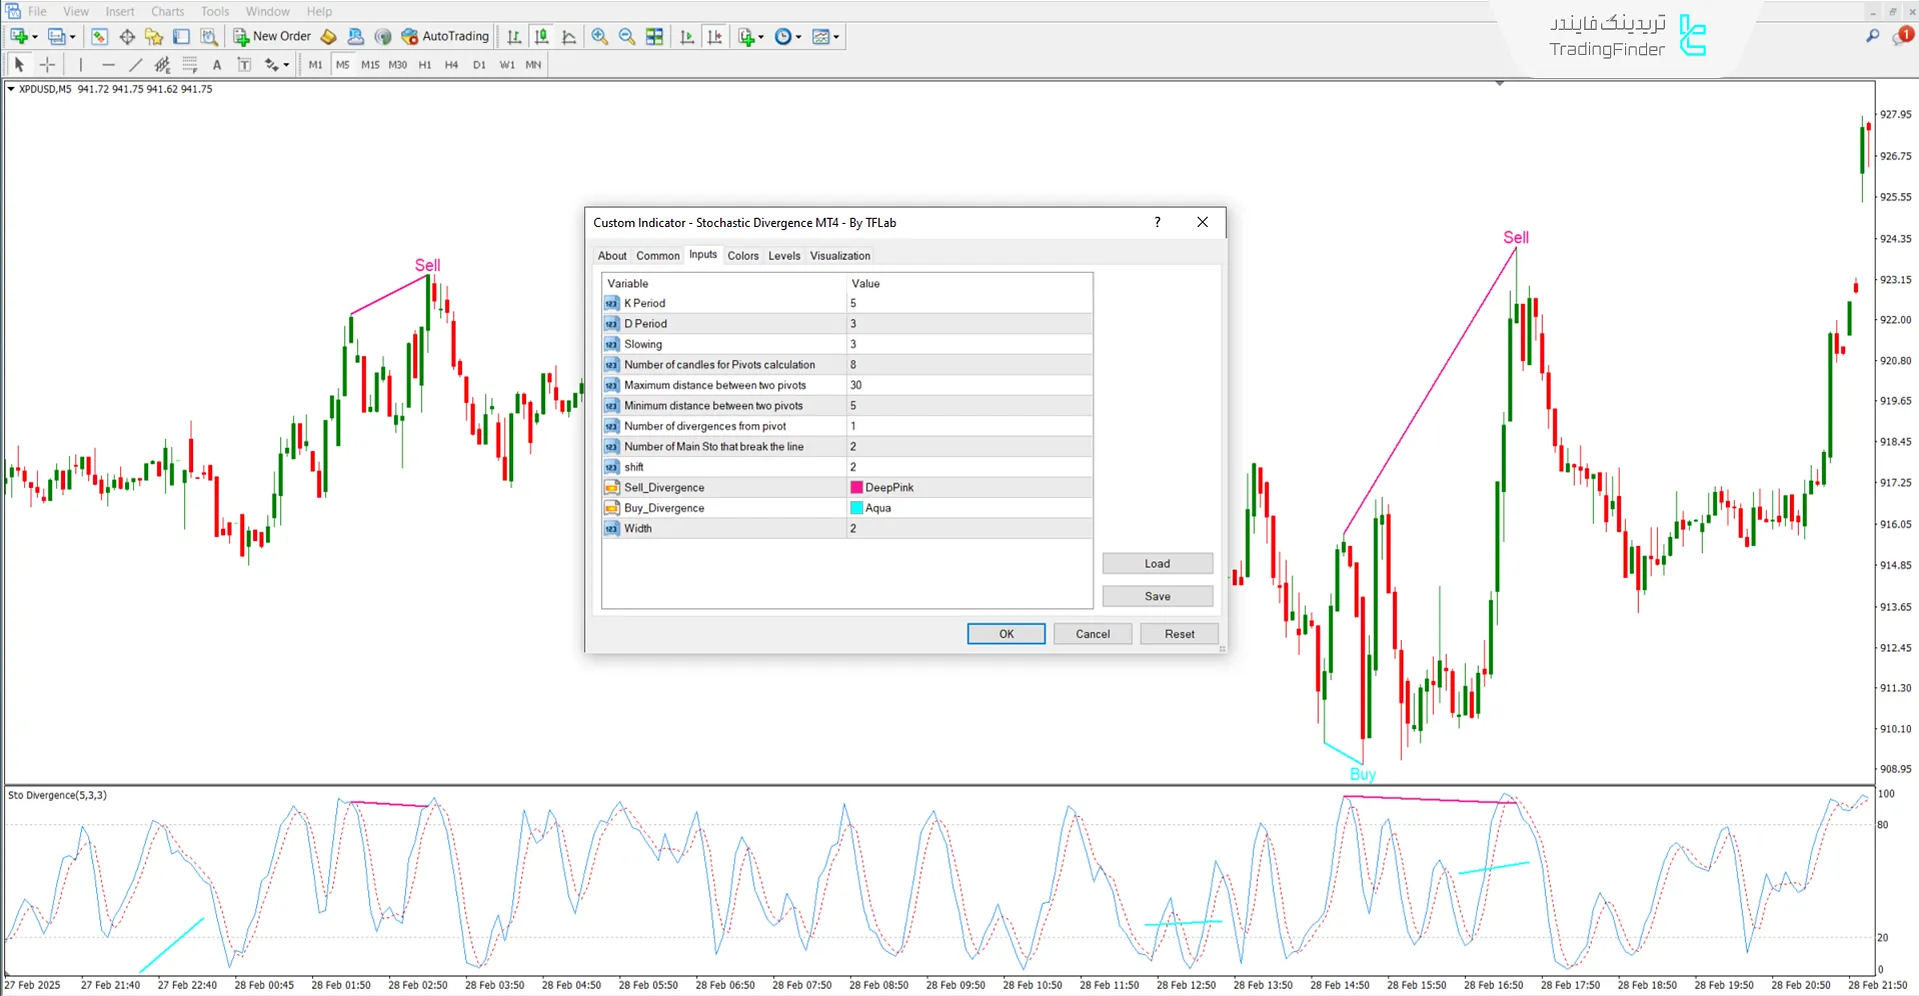Switch chart timeframe to H1

424,64
